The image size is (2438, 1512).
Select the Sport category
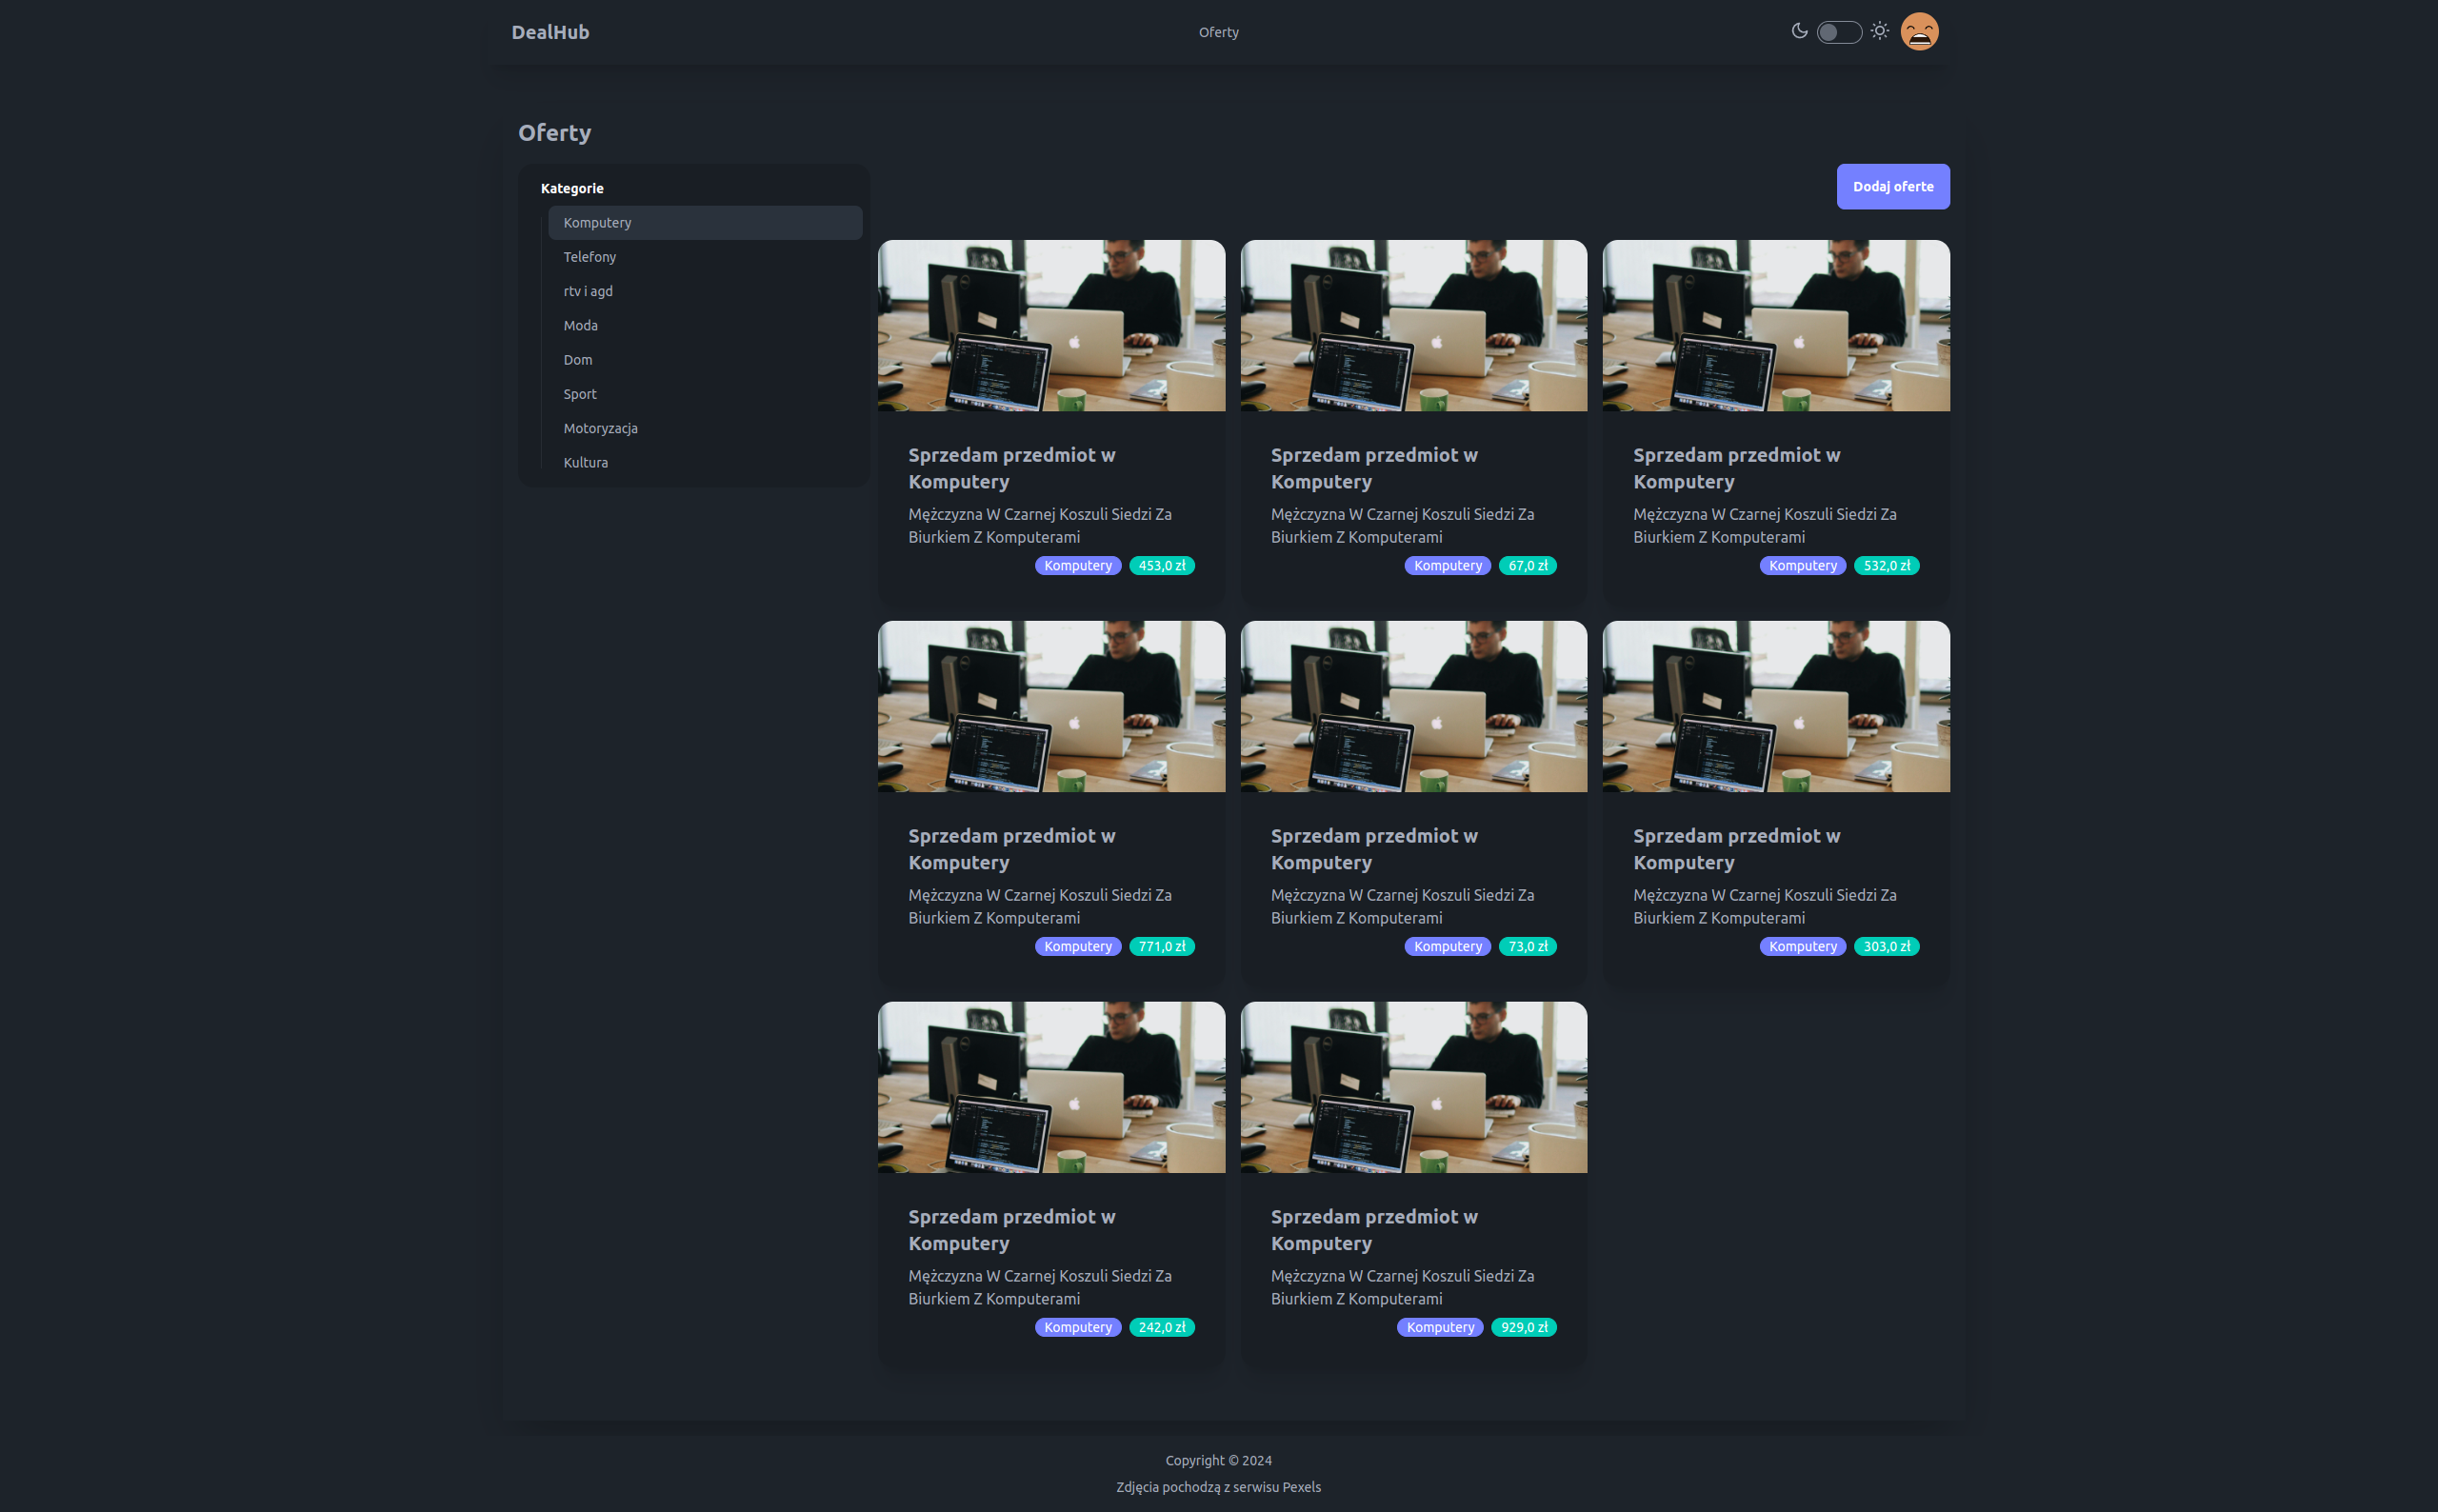click(x=580, y=394)
